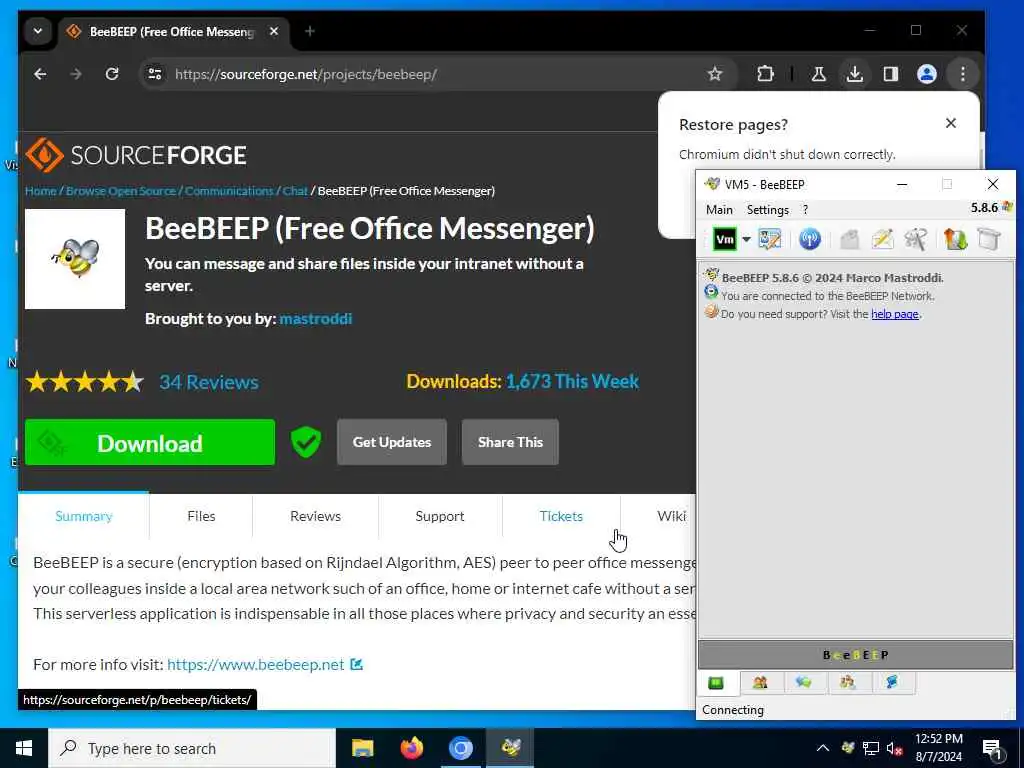Click the BeeBEEP gray banner bar
Screen dimensions: 1024x768
click(x=856, y=655)
